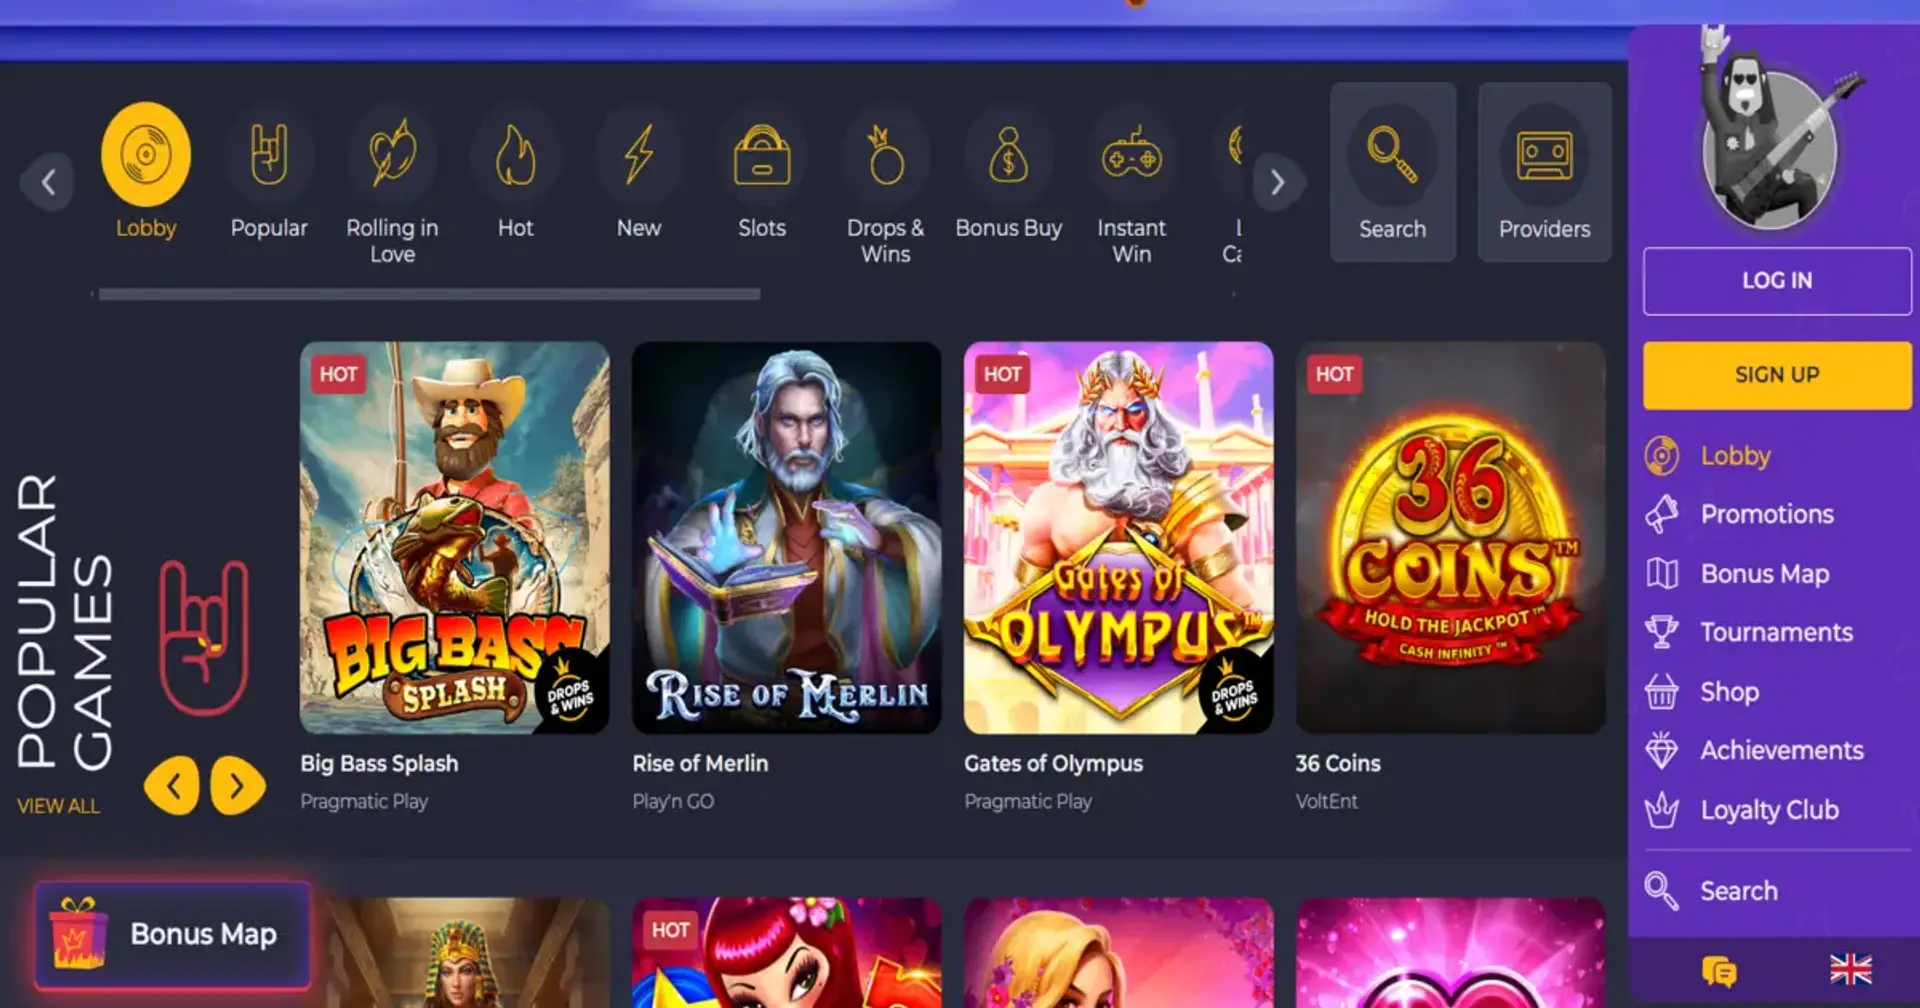Show previous popular games with yellow arrow
Viewport: 1920px width, 1008px height.
[x=172, y=786]
